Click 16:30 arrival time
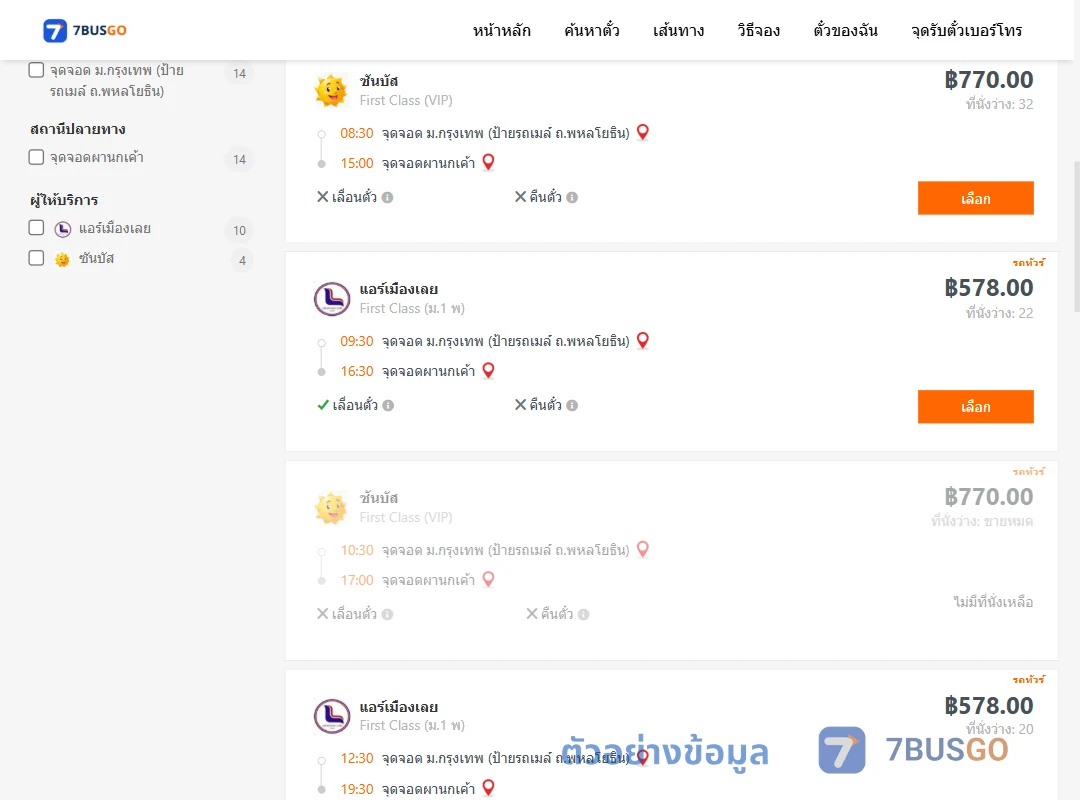The image size is (1080, 800). click(x=357, y=371)
